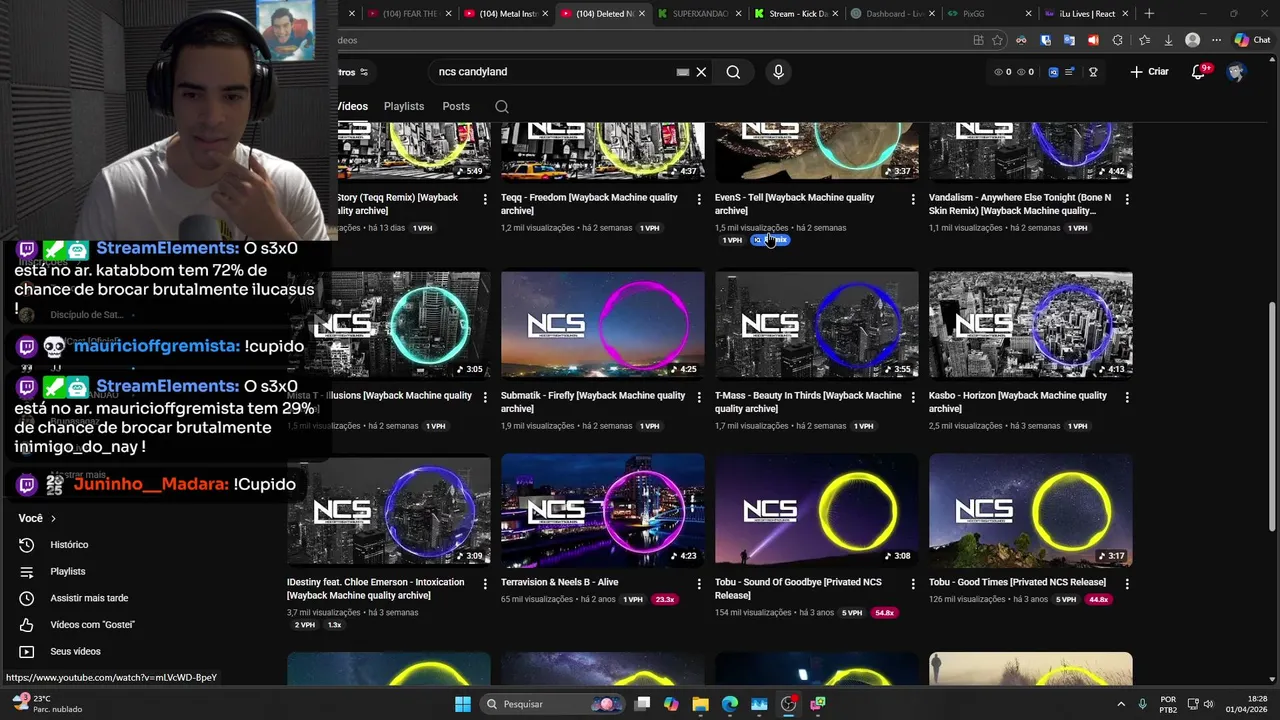Open options menu for Kasbo - Horizon video

pos(1127,397)
